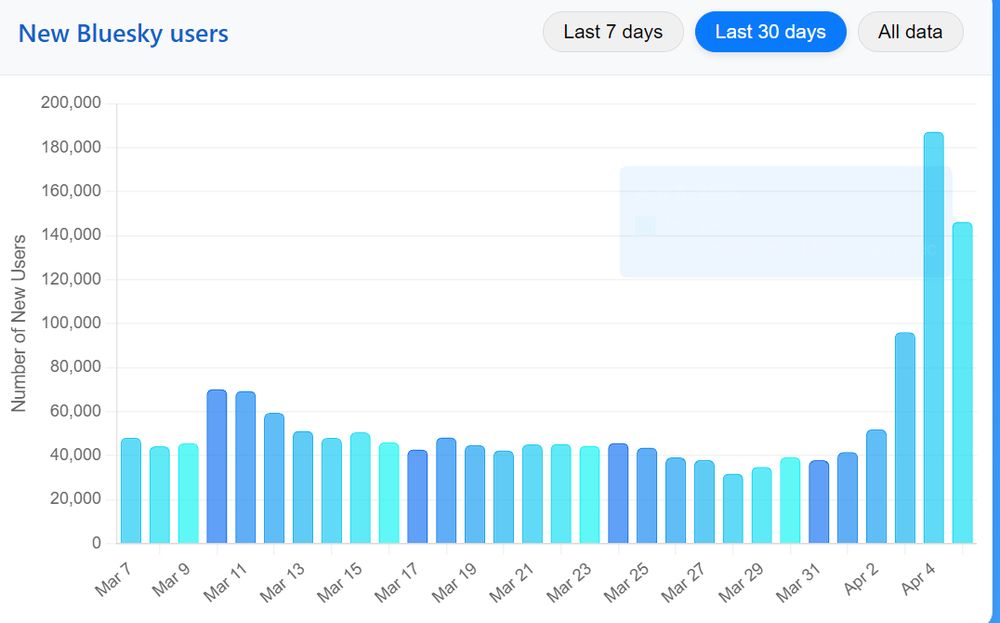Click the Apr 2 x-axis label
The height and width of the screenshot is (623, 1000).
coord(862,579)
